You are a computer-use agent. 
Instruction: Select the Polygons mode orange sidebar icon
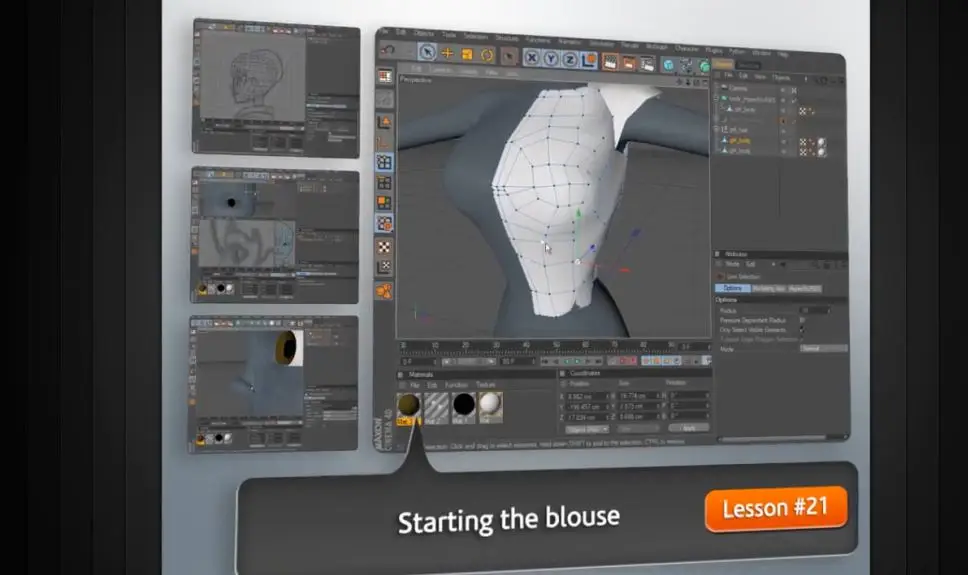[x=384, y=203]
